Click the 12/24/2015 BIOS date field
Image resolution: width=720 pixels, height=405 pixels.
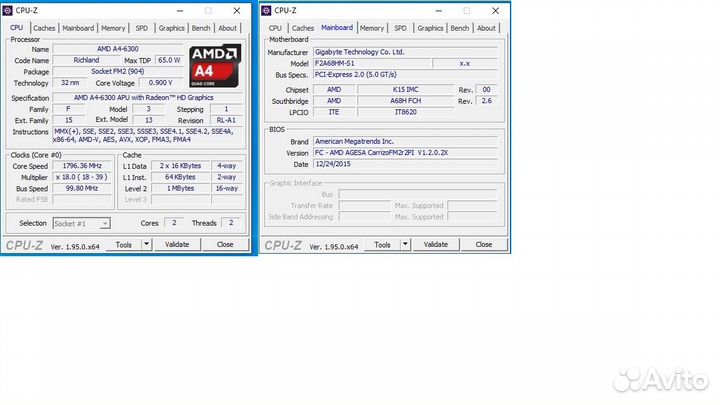coord(405,164)
